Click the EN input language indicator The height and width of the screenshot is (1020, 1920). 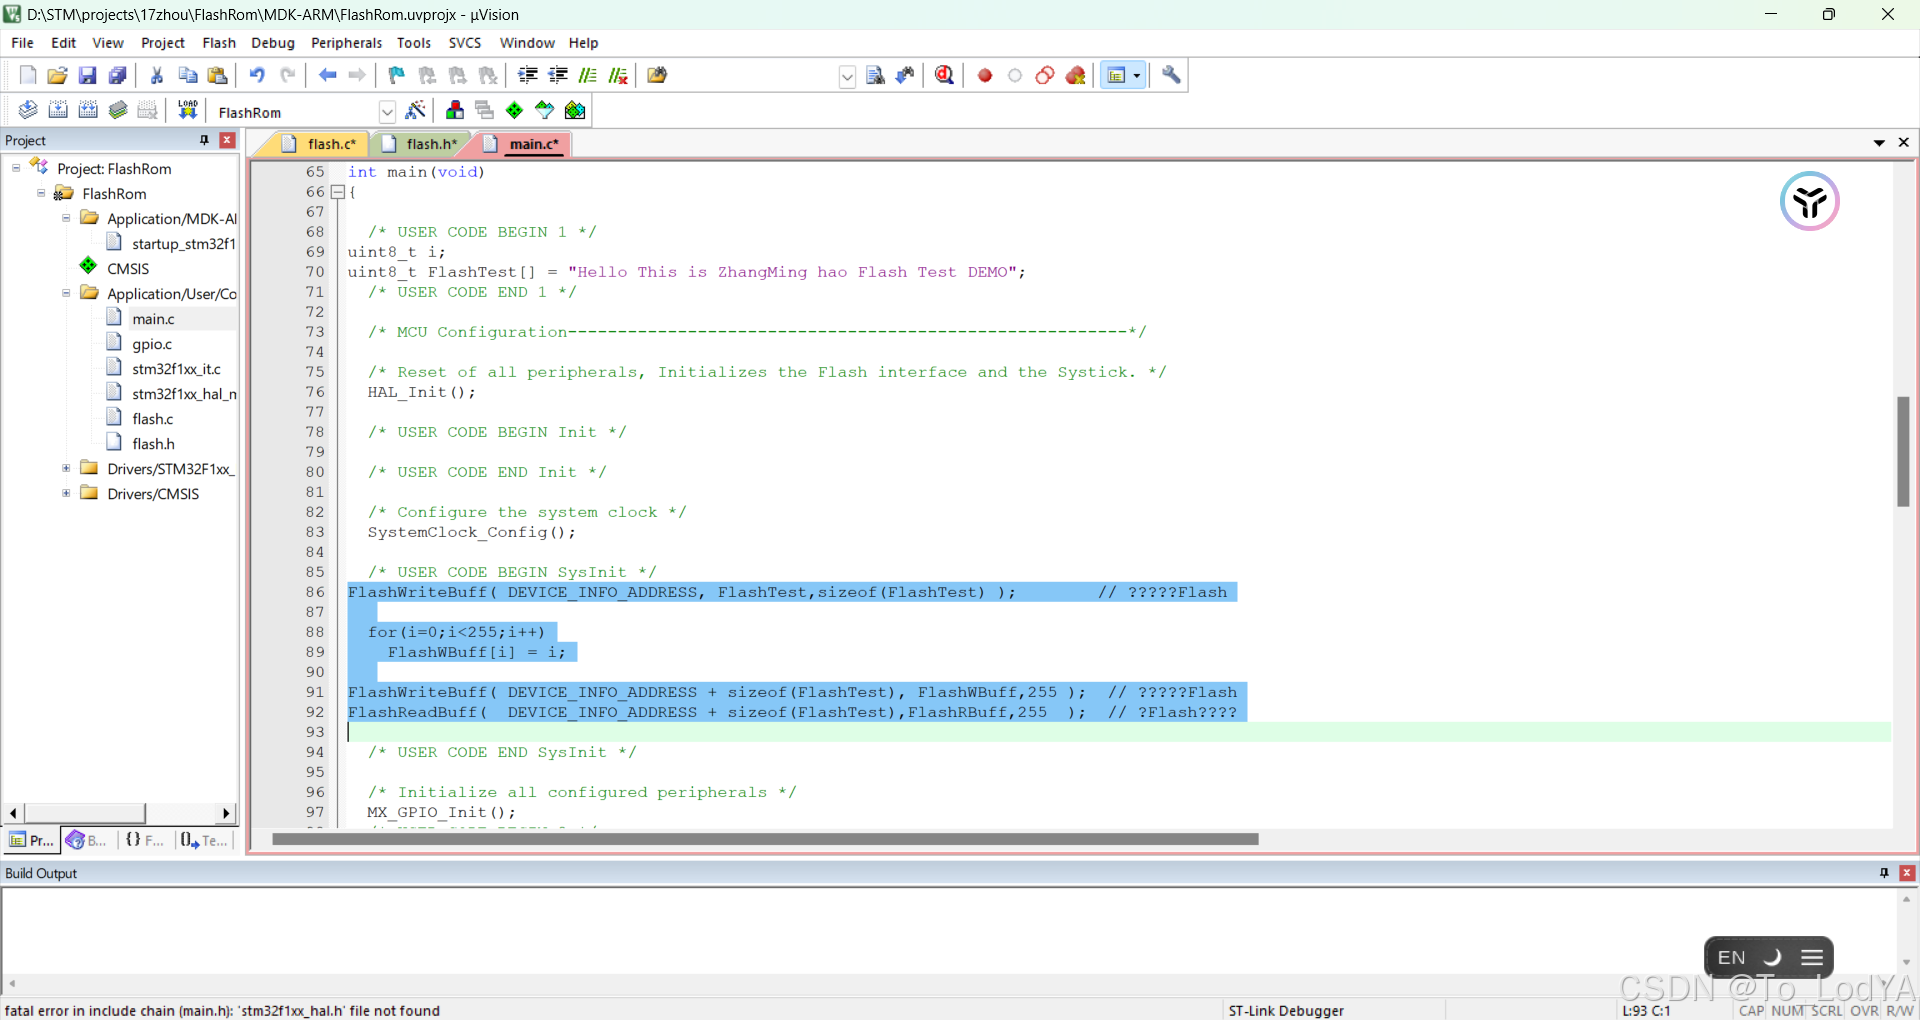(1732, 958)
